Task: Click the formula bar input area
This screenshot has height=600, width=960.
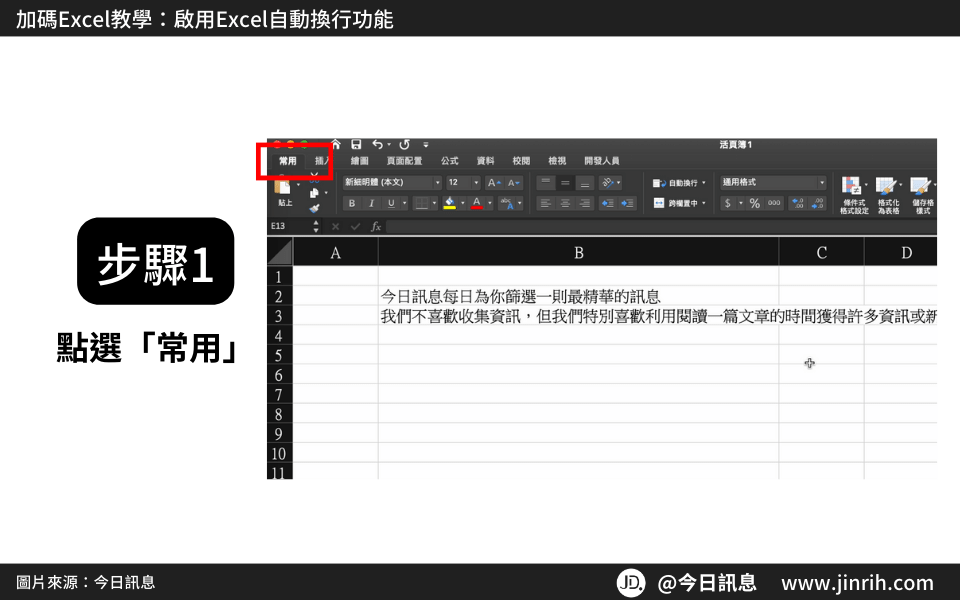Action: click(x=661, y=227)
